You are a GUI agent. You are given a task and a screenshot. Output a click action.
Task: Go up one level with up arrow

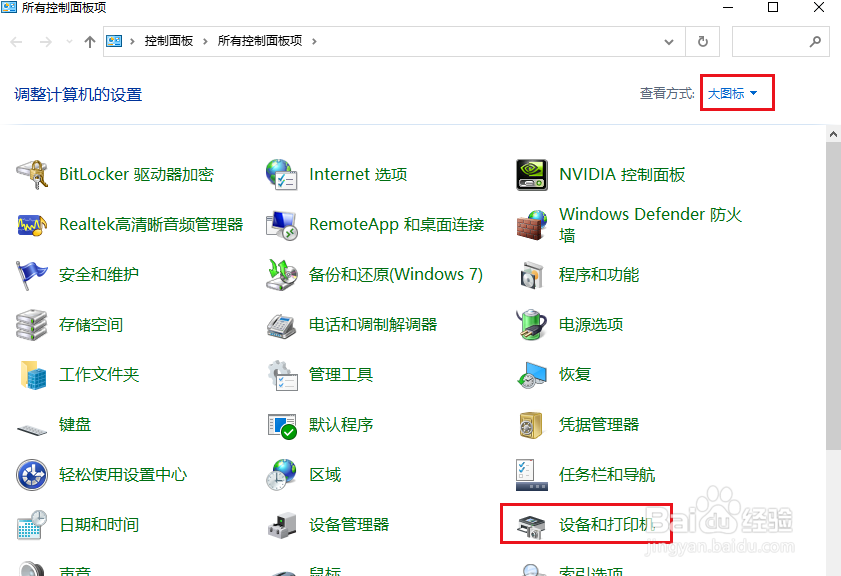[90, 41]
